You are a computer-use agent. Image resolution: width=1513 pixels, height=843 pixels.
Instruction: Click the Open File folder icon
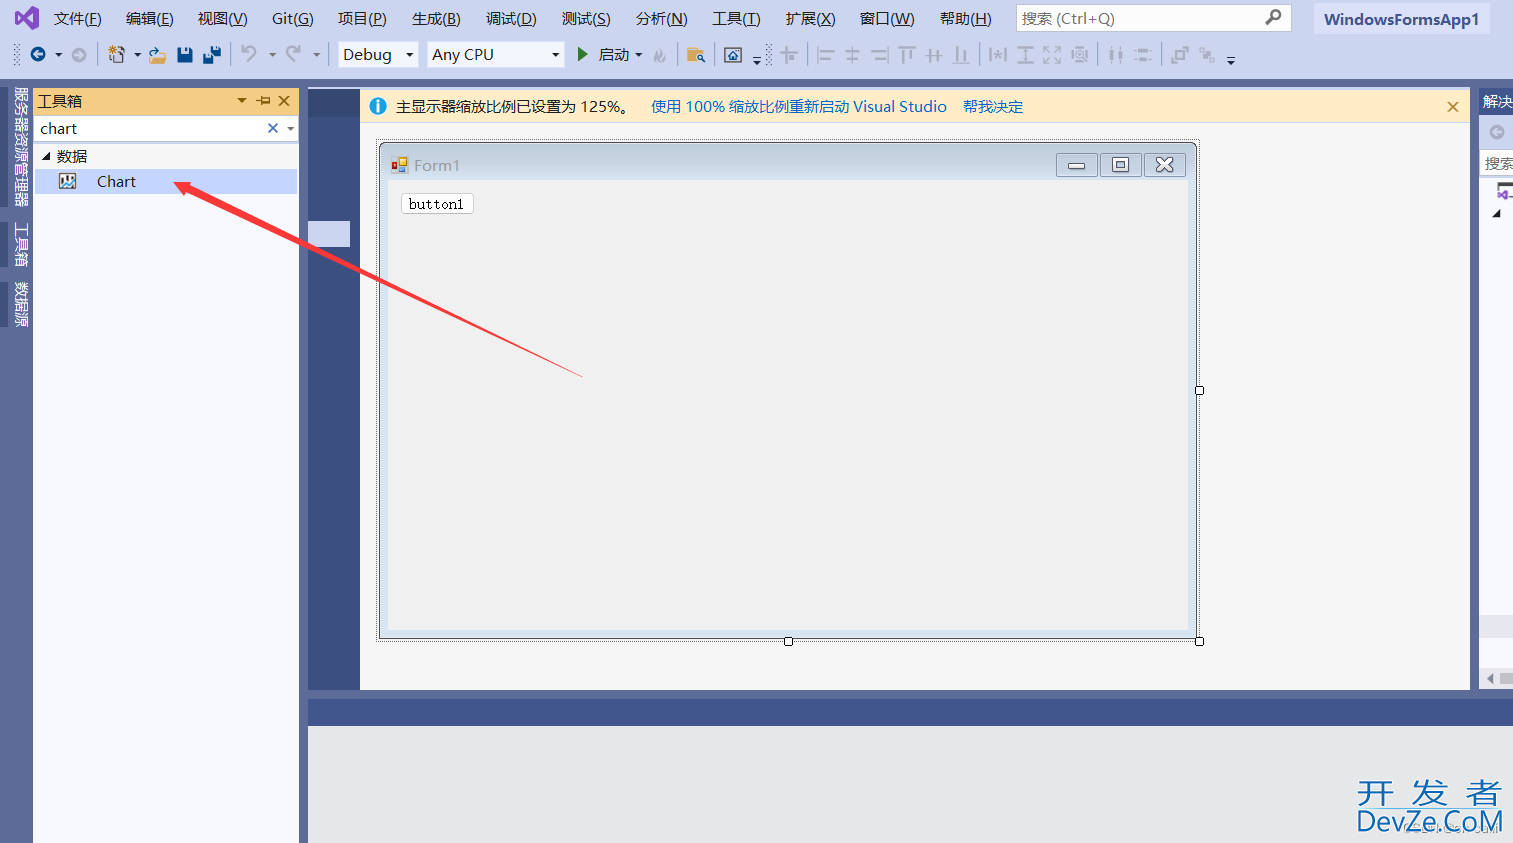point(157,55)
